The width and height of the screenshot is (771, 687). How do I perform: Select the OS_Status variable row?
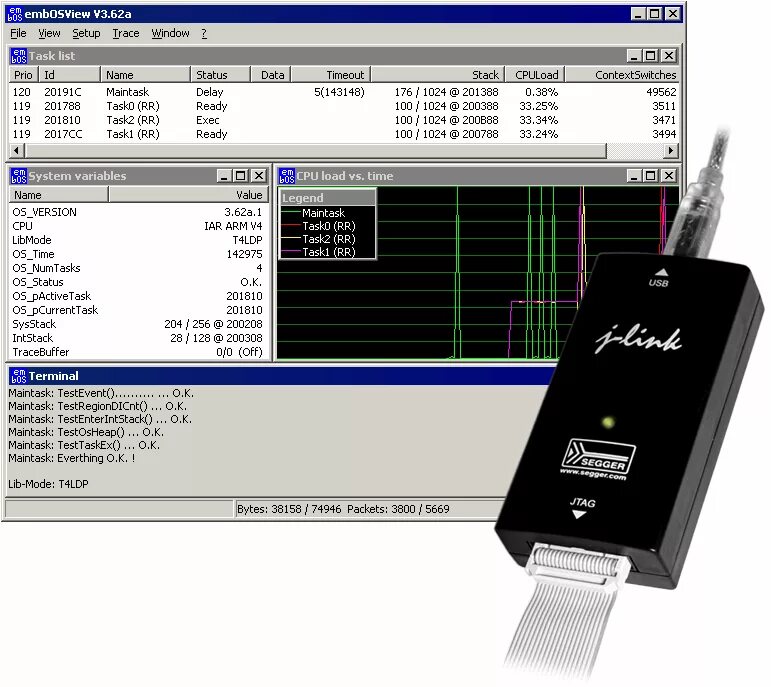137,282
